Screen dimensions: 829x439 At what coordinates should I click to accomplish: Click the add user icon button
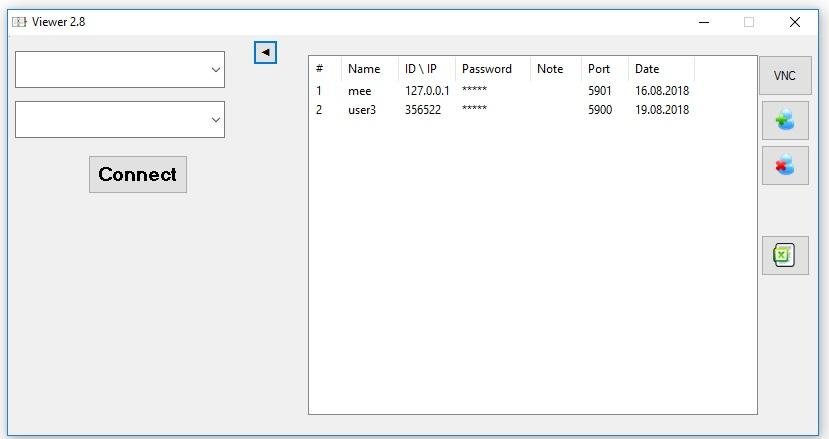785,121
